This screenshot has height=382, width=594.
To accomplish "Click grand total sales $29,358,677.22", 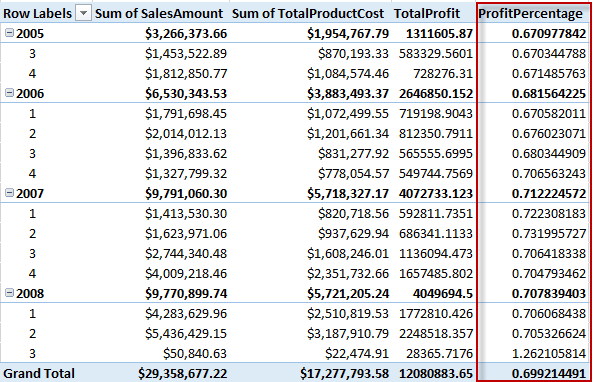I will (x=183, y=374).
